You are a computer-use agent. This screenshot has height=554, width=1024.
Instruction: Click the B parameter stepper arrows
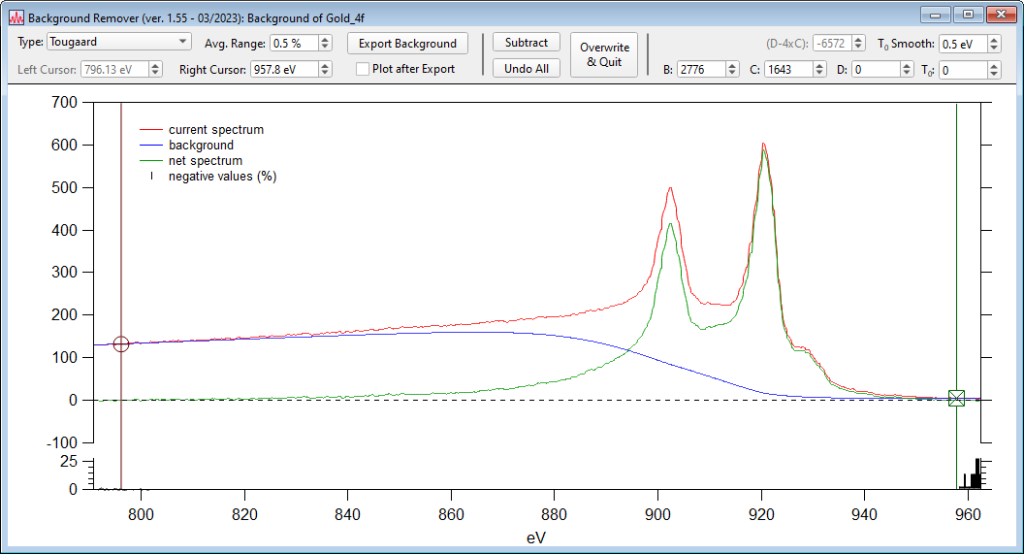click(732, 70)
